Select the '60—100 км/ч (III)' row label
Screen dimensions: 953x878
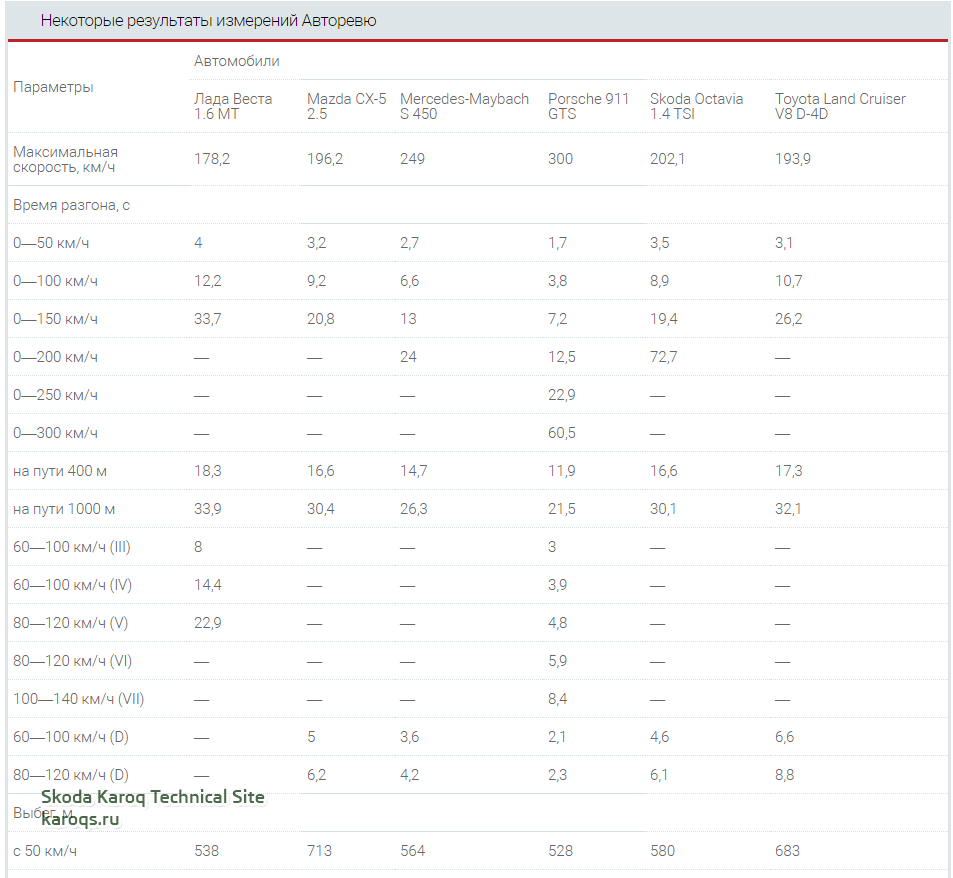point(72,547)
